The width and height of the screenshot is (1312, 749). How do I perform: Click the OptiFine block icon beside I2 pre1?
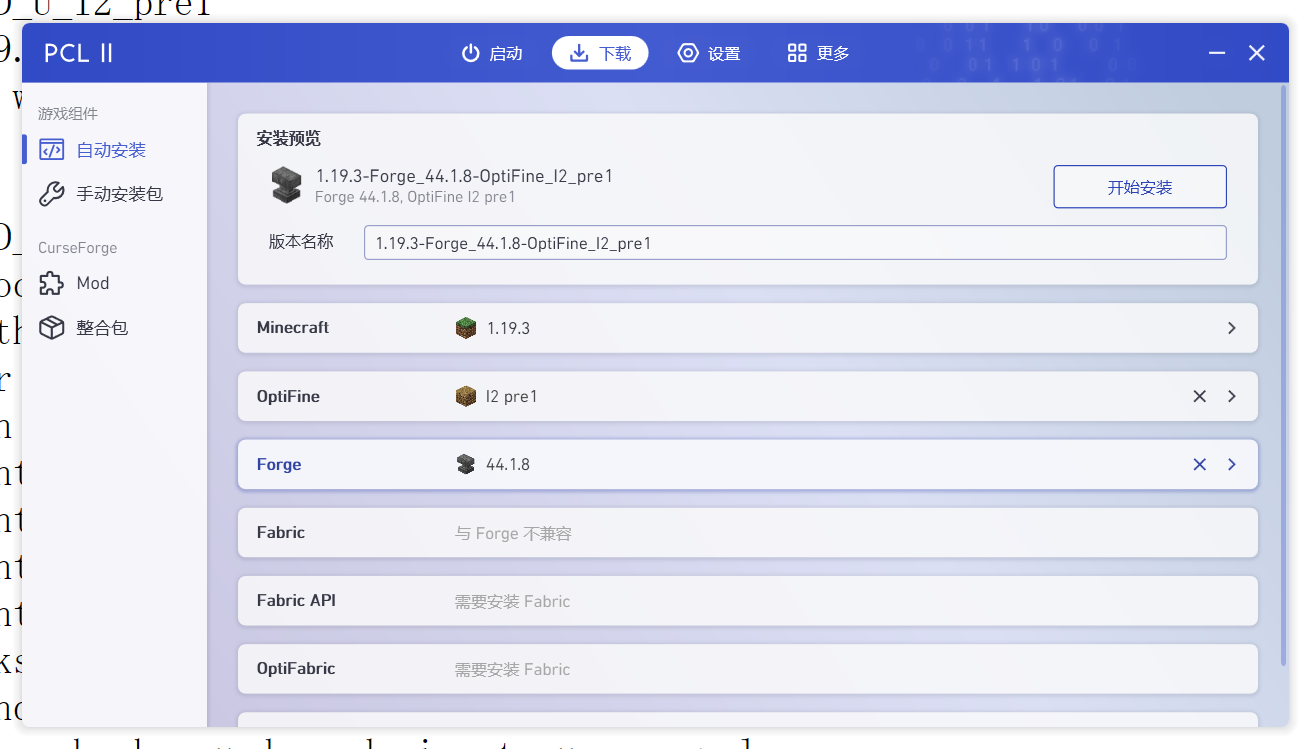pos(466,396)
